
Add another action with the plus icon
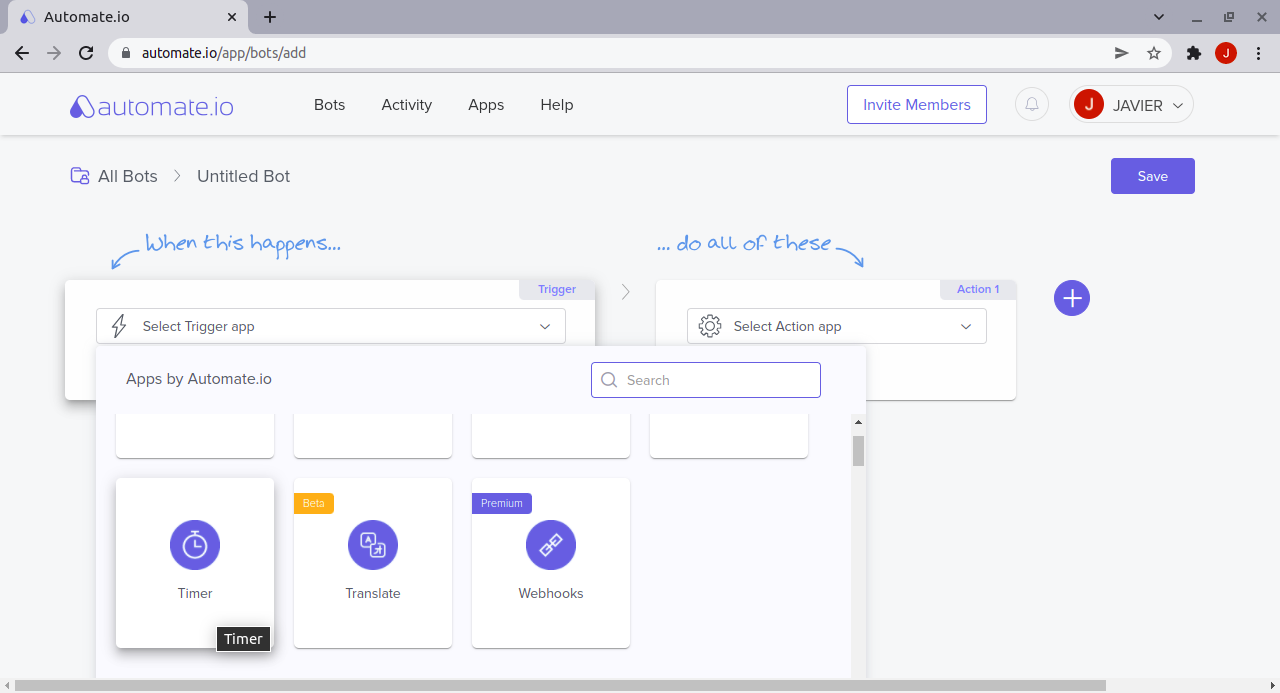coord(1072,298)
